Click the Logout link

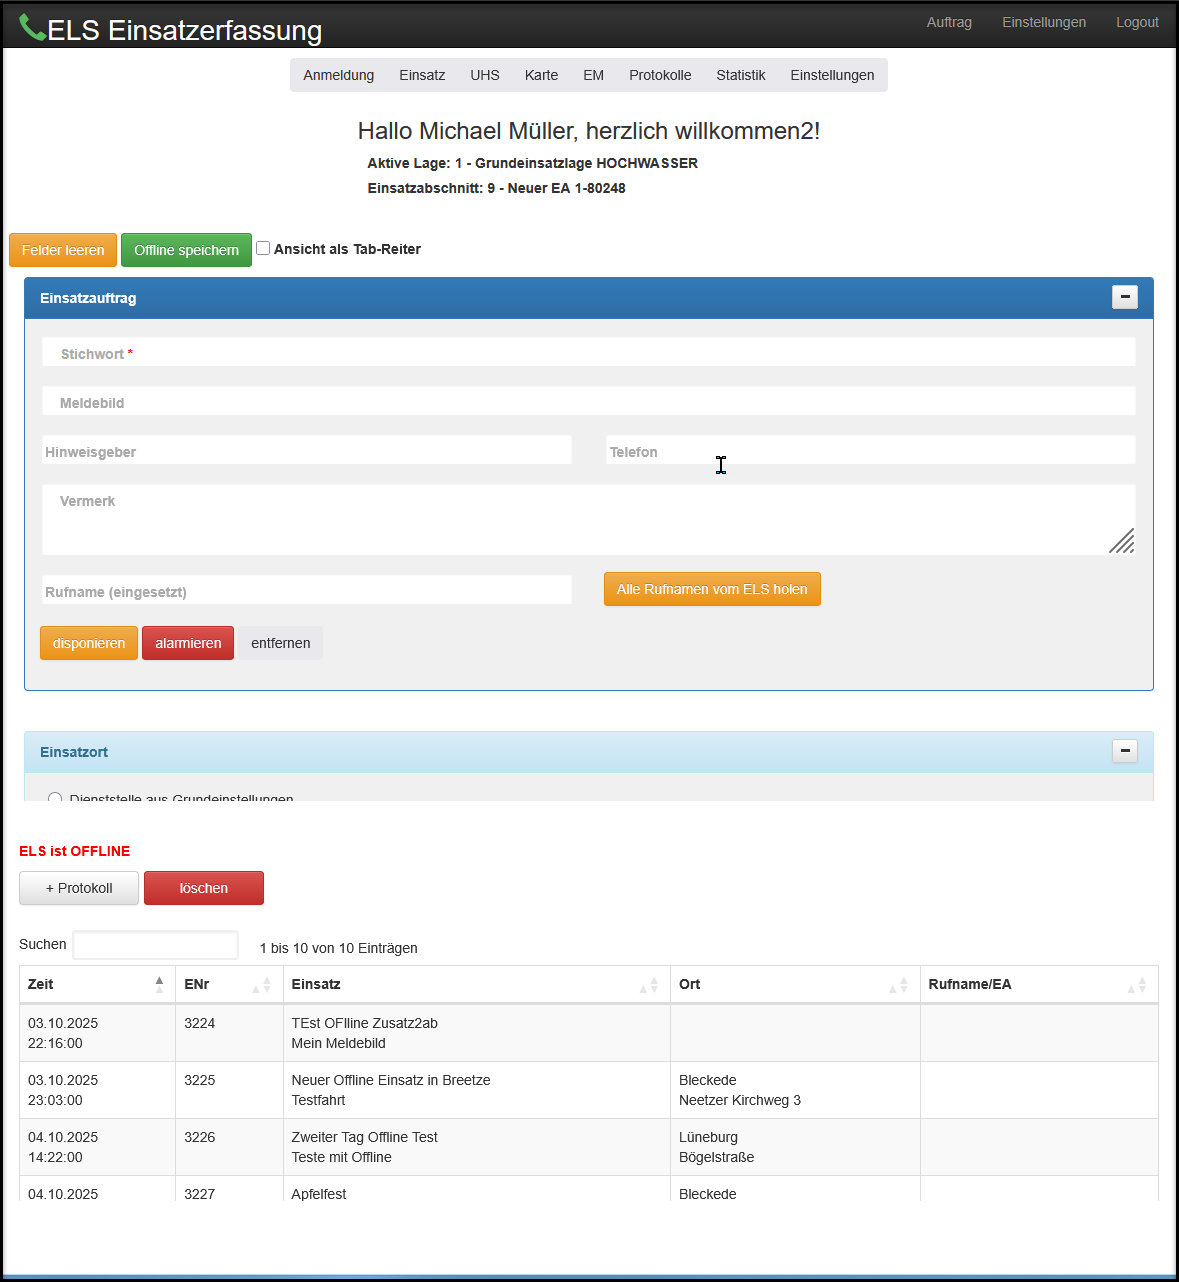pos(1137,22)
